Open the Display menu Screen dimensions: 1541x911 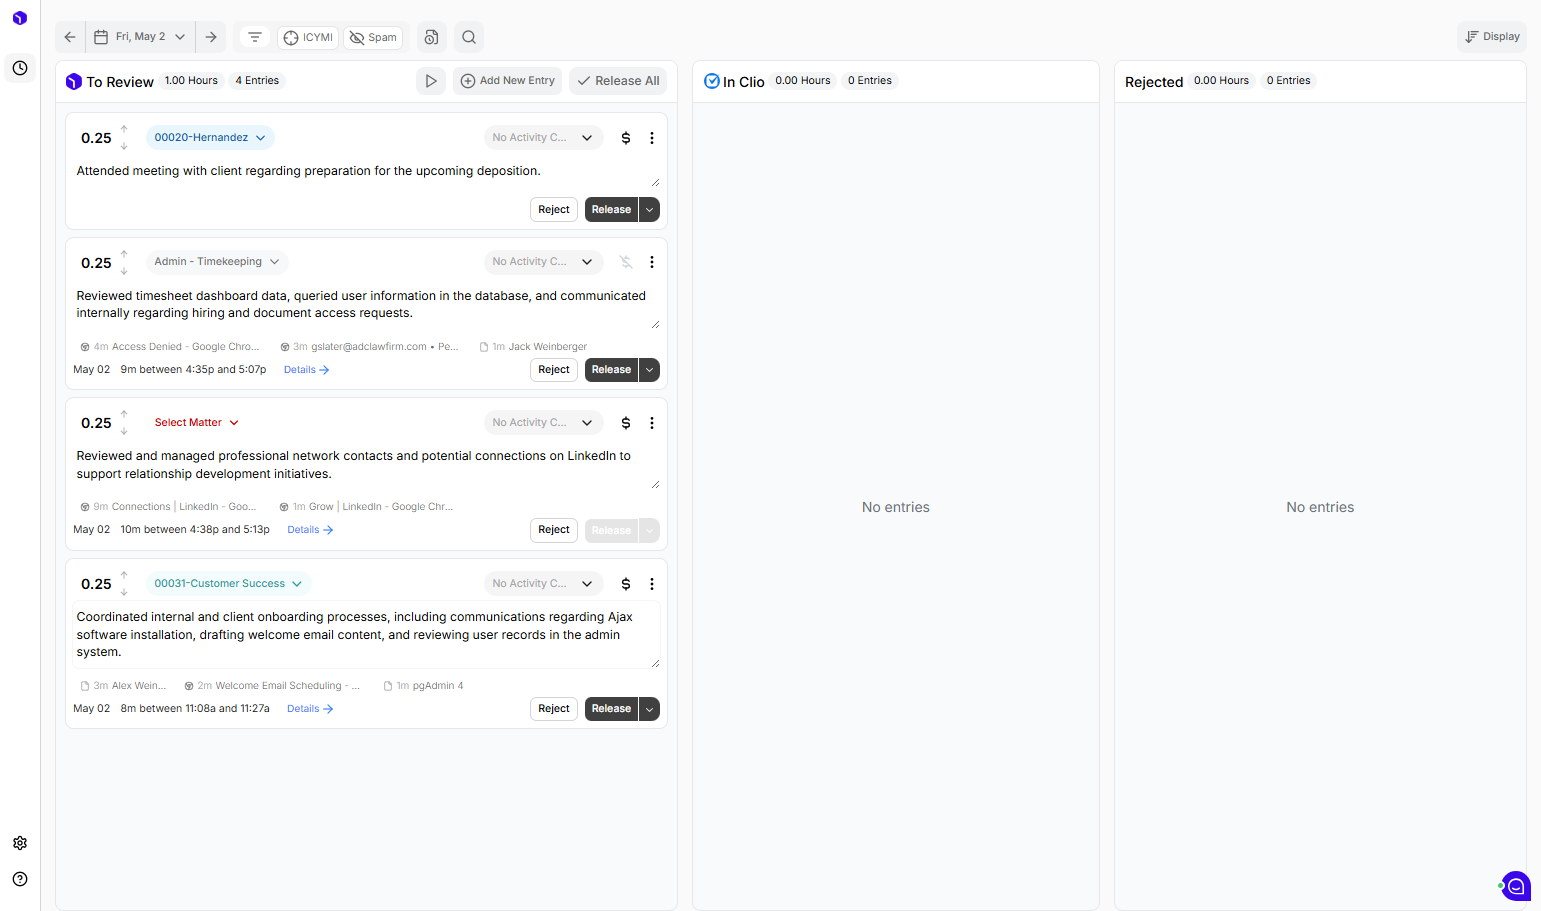click(x=1492, y=37)
